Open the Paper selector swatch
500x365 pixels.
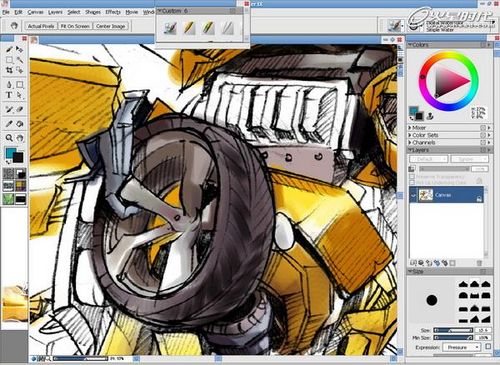(x=8, y=173)
